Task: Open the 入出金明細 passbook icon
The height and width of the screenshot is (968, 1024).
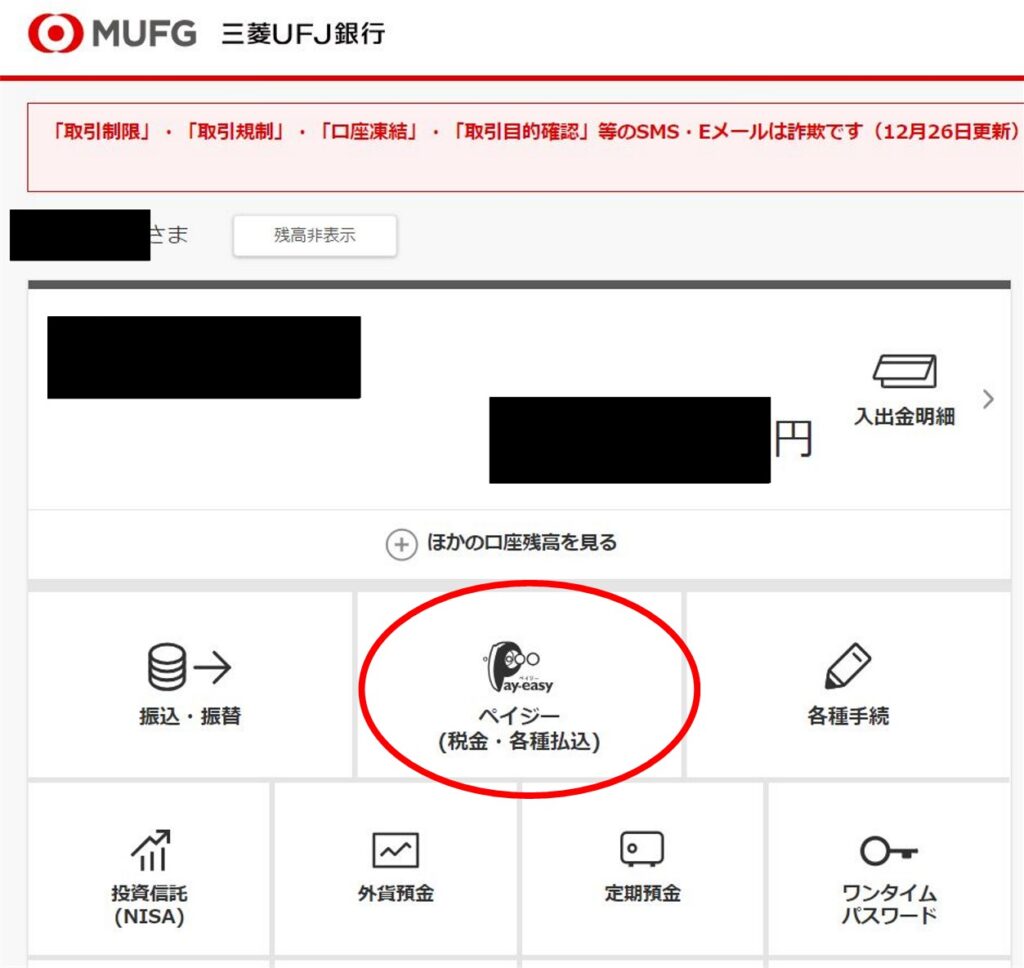Action: [x=905, y=372]
